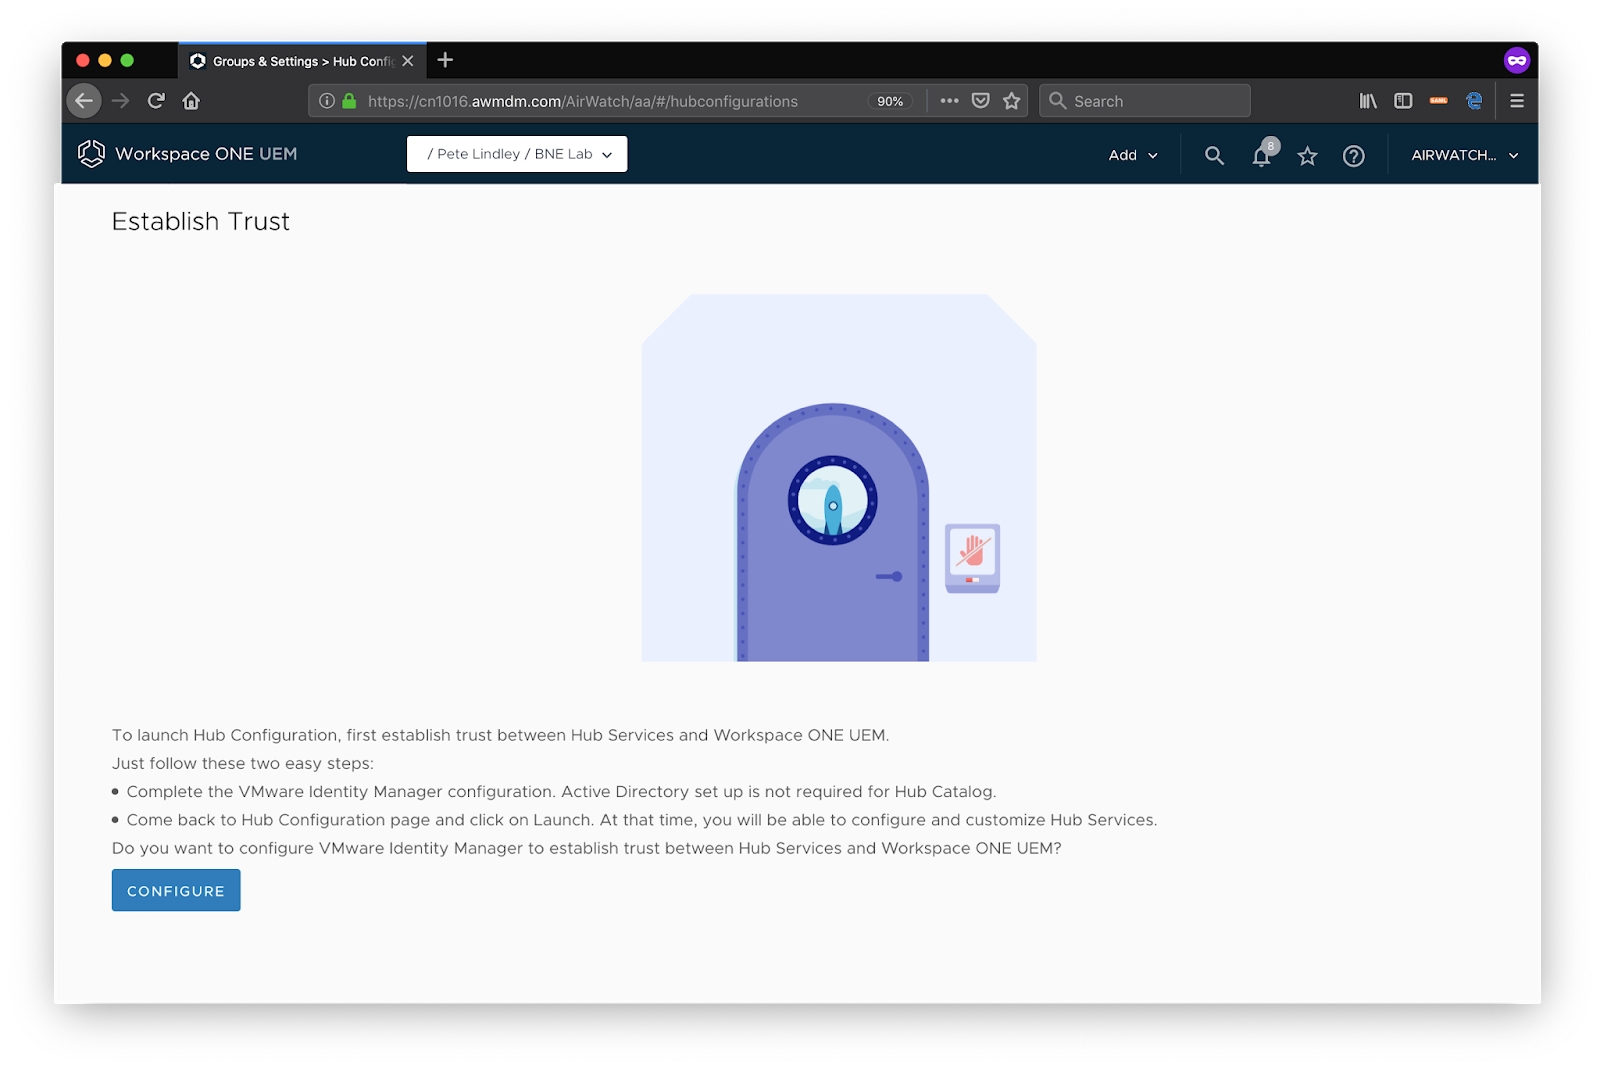
Task: Click the "To launch Hub Configuration" sentence
Action: (x=500, y=736)
